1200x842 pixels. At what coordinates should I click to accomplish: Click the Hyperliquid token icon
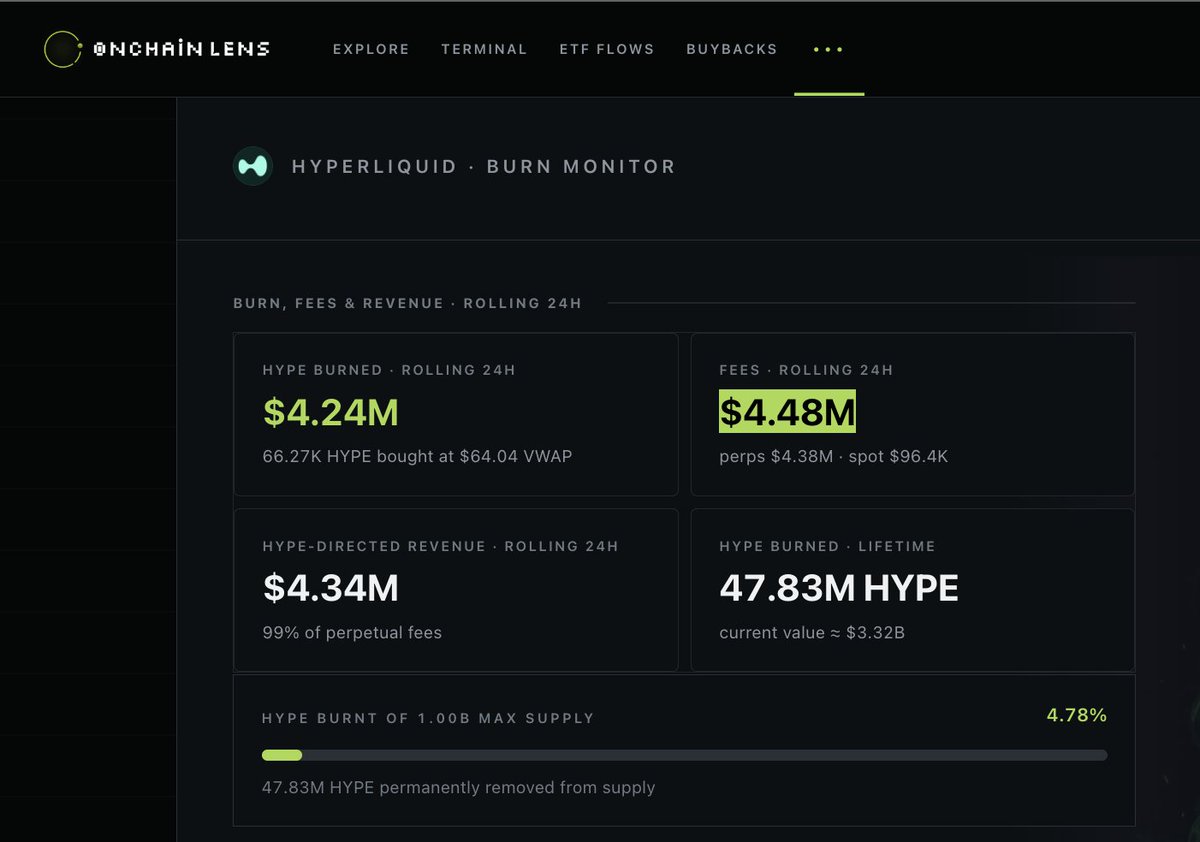pyautogui.click(x=253, y=167)
